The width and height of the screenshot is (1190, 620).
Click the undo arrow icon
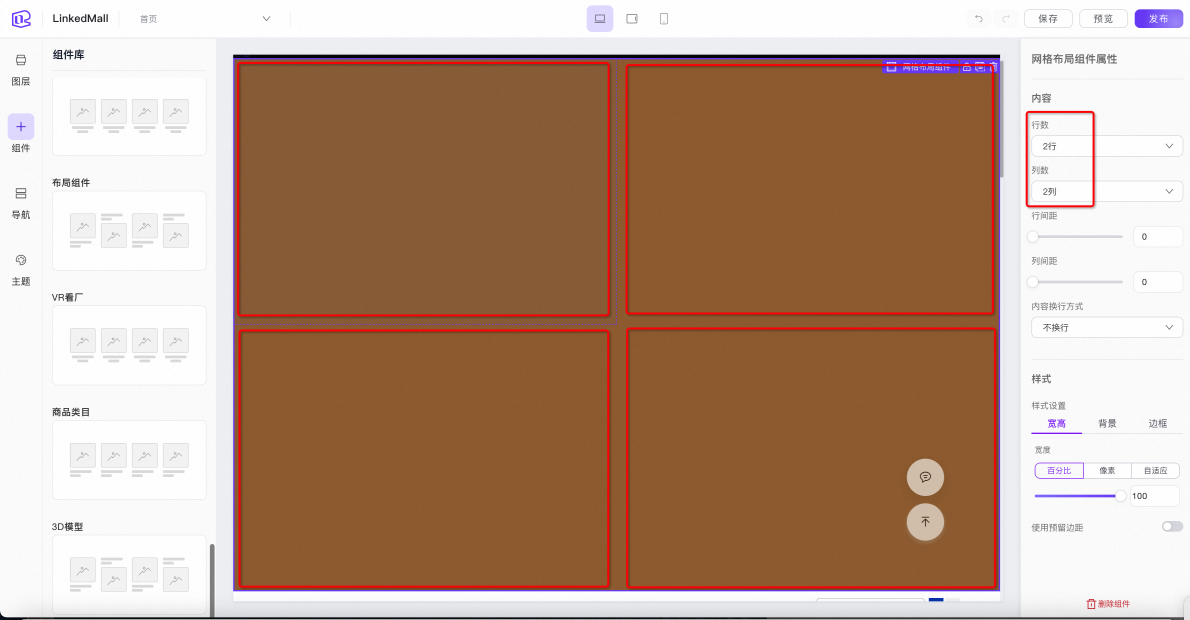(x=978, y=19)
